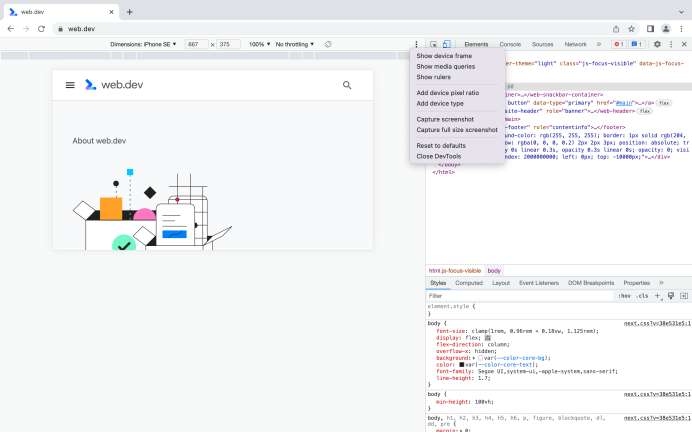Open DevTools customize three-dot menu
The width and height of the screenshot is (692, 432).
[671, 44]
